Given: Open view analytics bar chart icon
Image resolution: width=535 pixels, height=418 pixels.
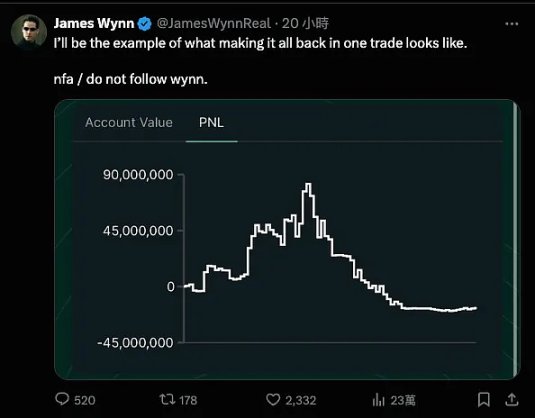Looking at the screenshot, I should (x=378, y=399).
